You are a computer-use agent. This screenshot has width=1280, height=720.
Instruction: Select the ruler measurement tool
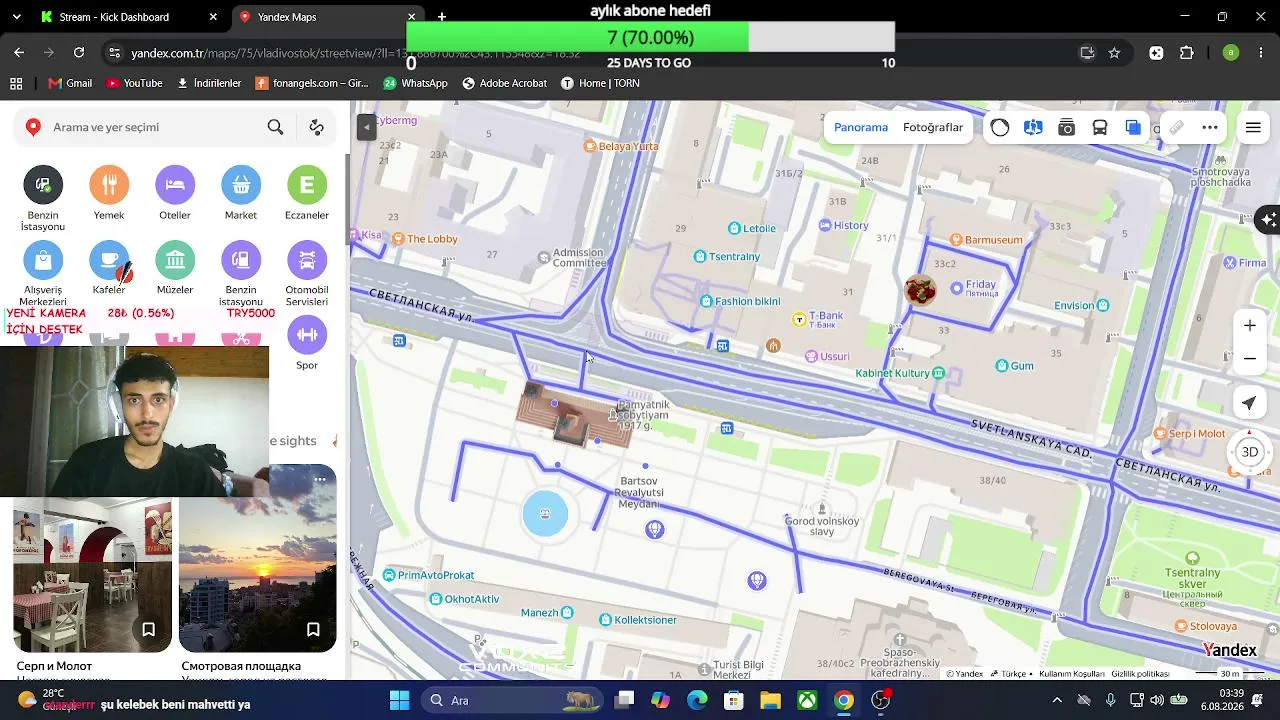tap(1177, 127)
